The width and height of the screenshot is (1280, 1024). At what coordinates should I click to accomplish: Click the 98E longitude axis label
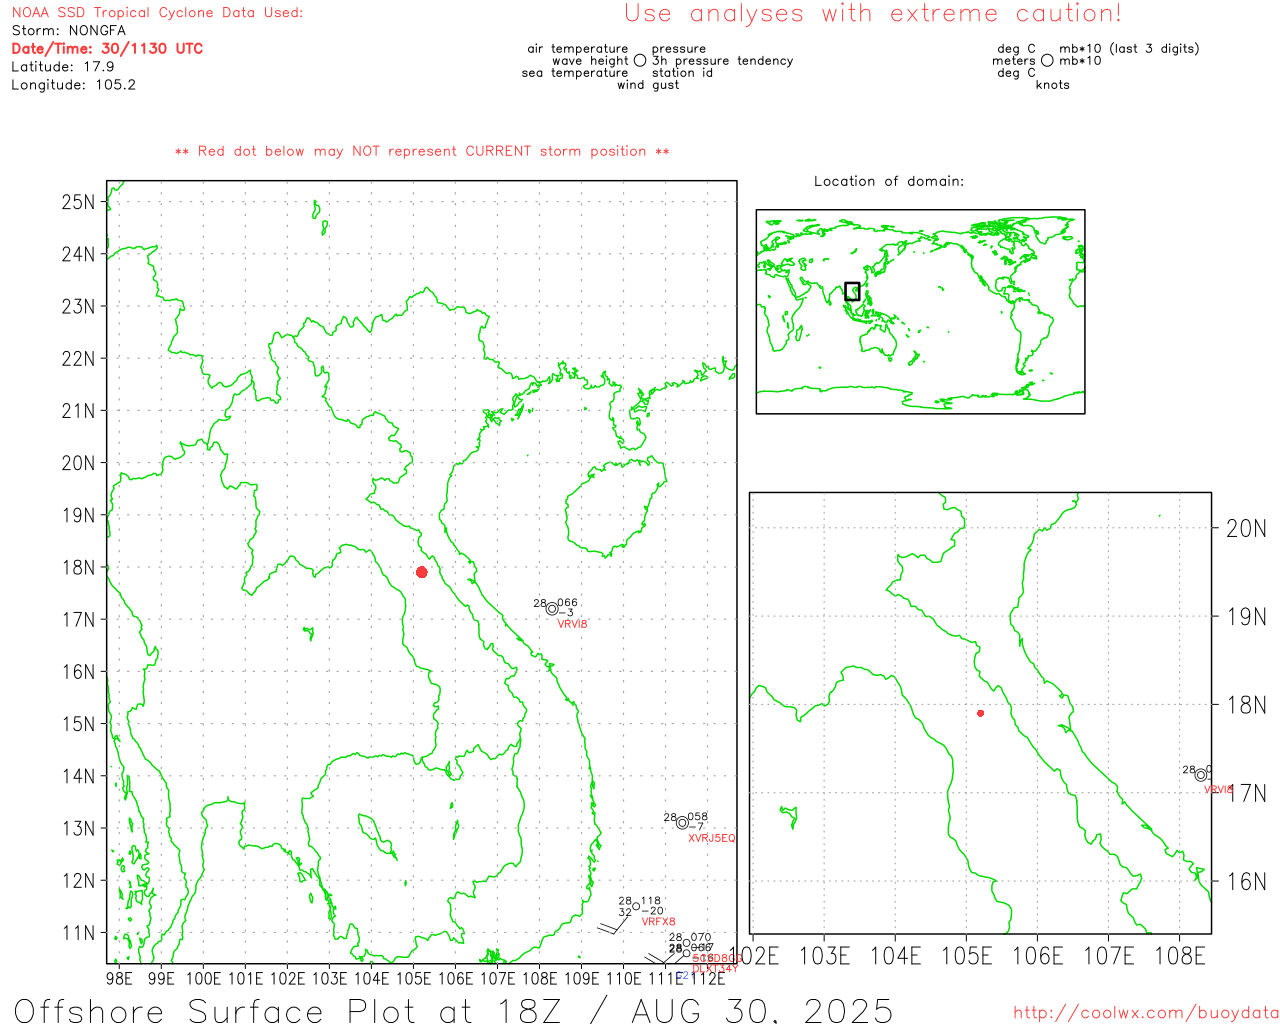(x=119, y=978)
